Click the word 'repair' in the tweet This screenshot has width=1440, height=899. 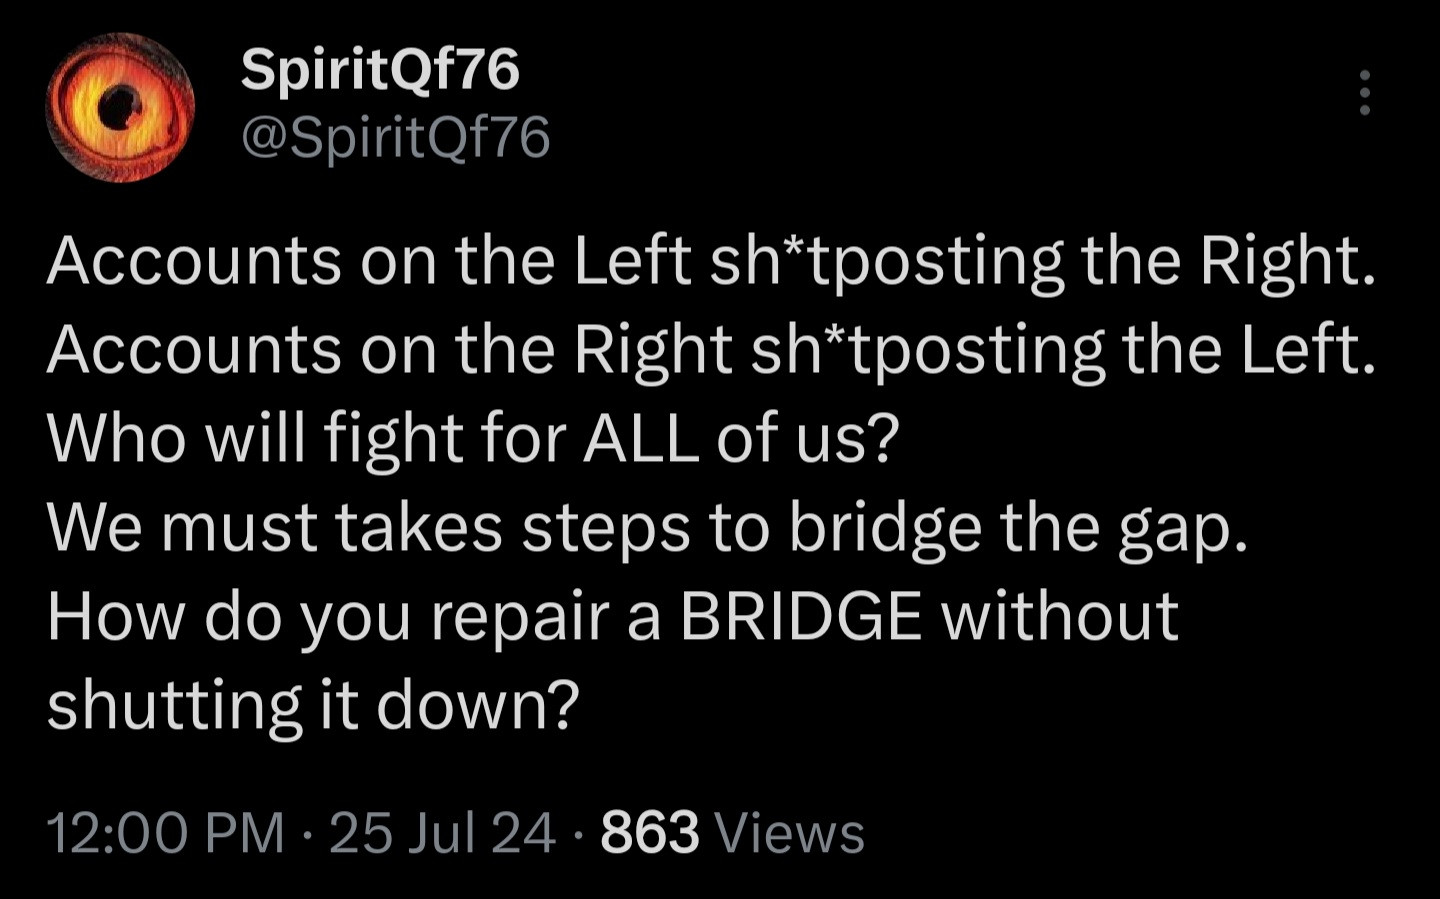point(520,616)
